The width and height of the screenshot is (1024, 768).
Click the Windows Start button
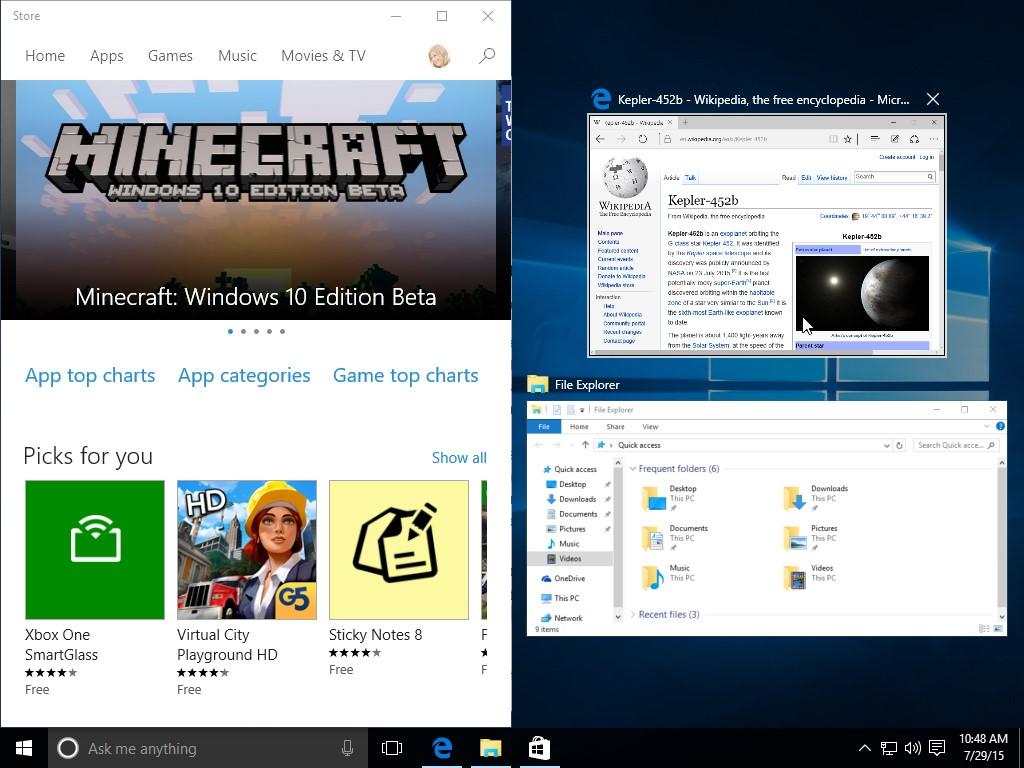click(24, 748)
